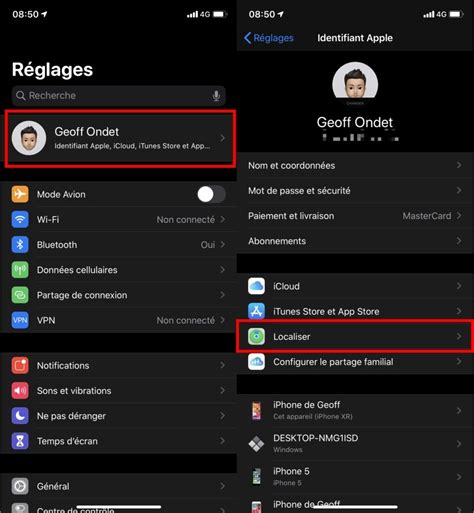Open Données cellulaires settings
This screenshot has width=474, height=513.
coord(118,270)
